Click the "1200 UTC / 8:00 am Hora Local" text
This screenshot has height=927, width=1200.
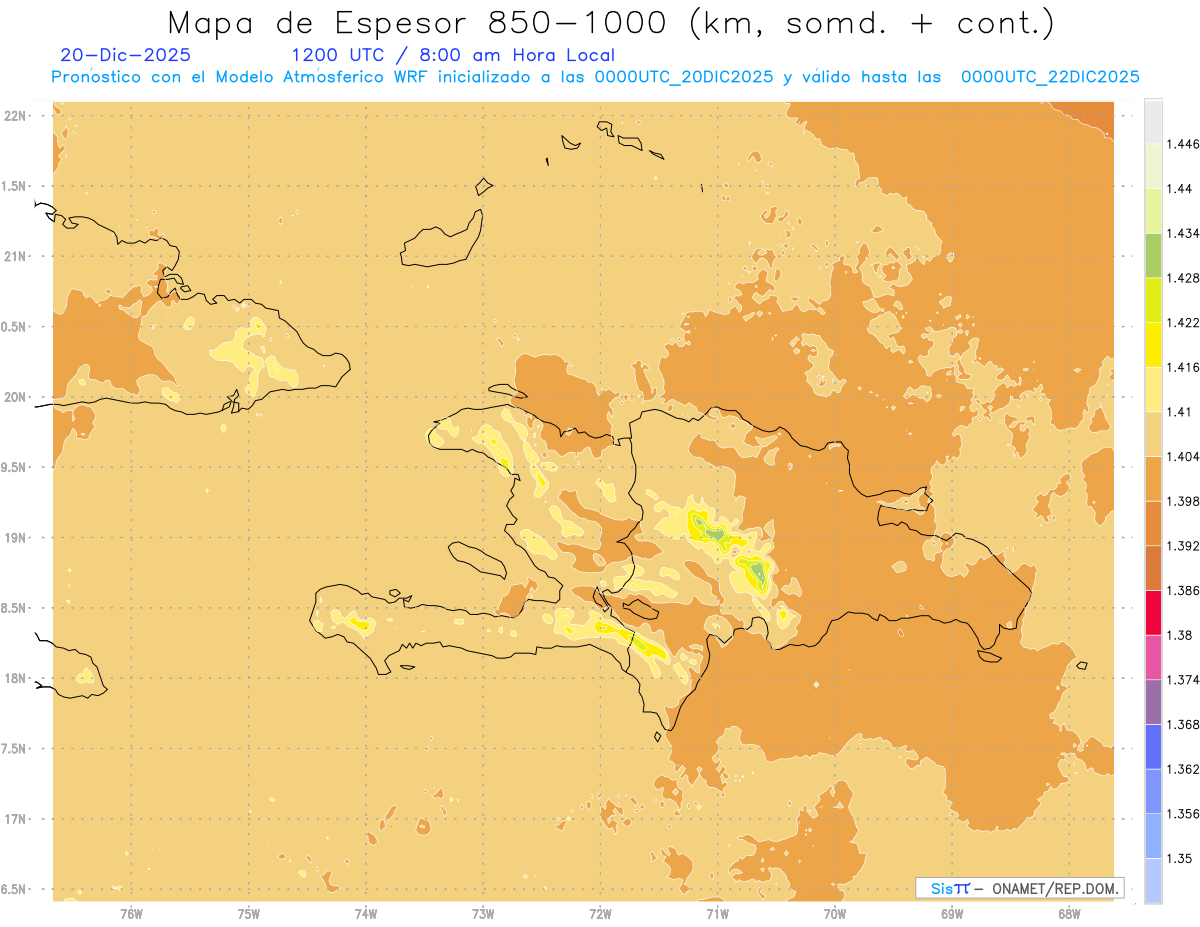click(453, 55)
